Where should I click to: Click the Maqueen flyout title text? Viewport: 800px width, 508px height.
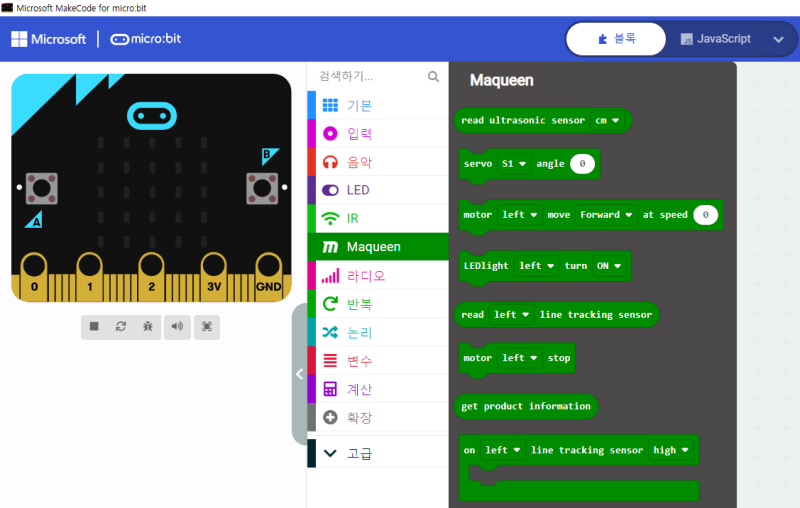click(x=502, y=80)
